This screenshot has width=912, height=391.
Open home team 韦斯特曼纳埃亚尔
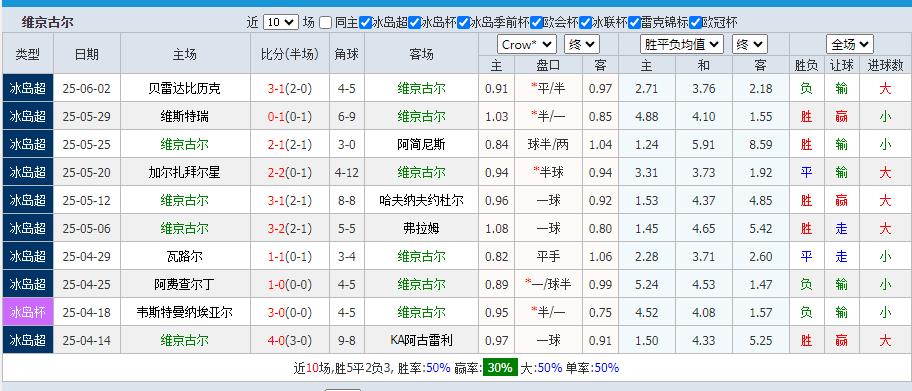click(x=184, y=312)
